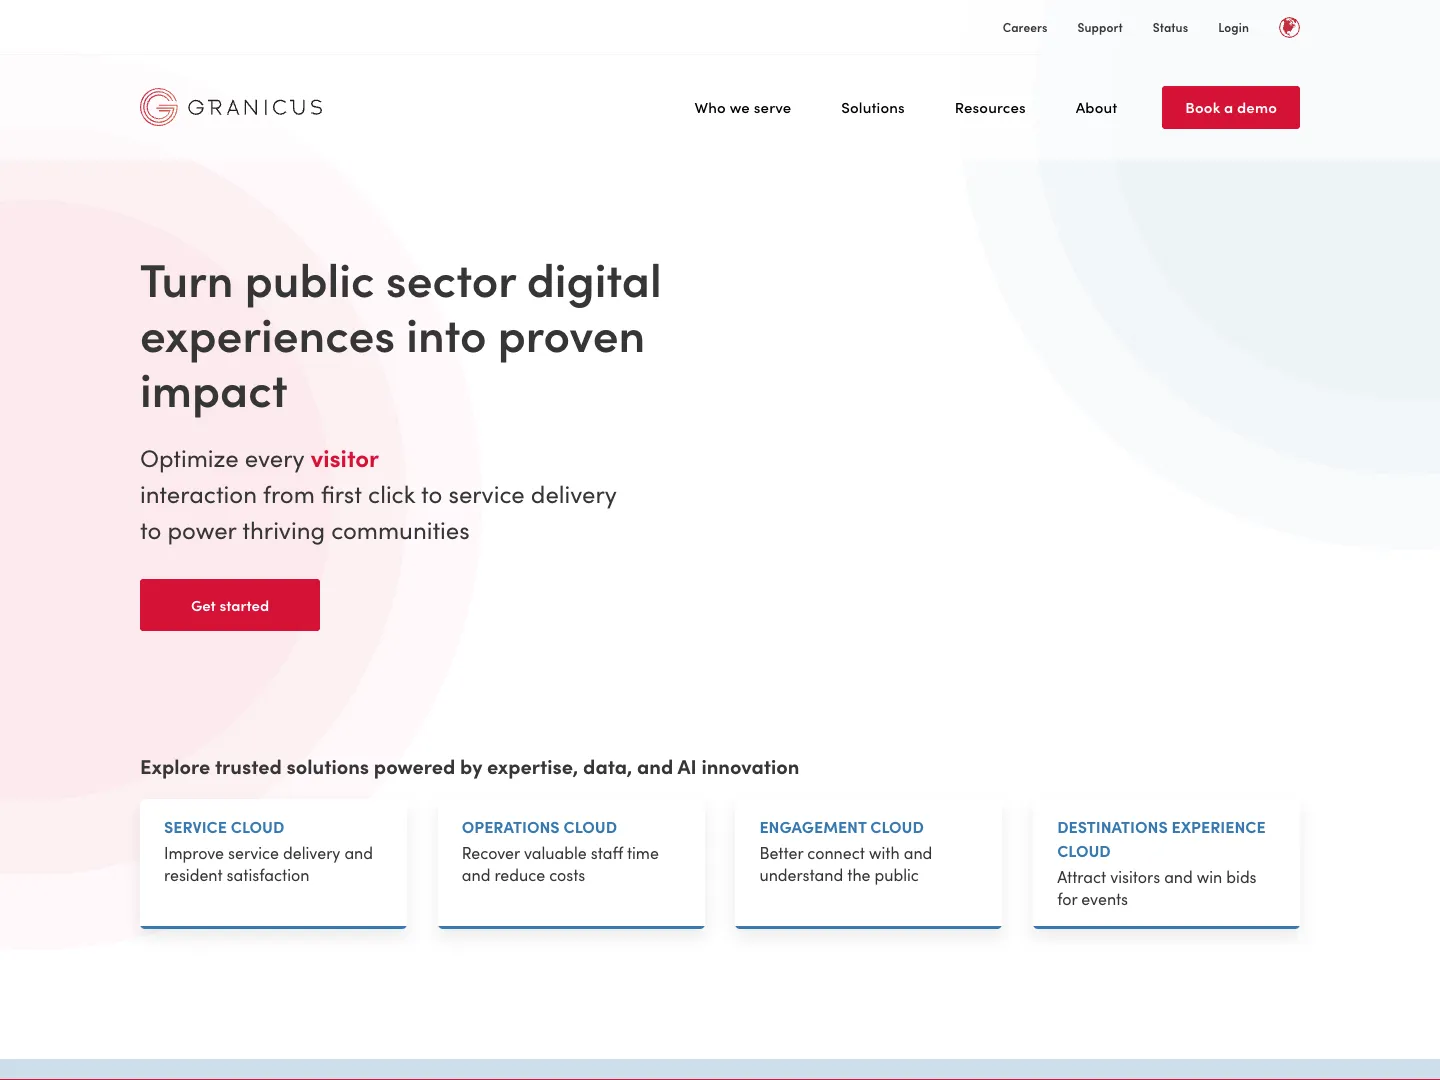Screen dimensions: 1440x1080
Task: Go to the Support page
Action: 1100,28
